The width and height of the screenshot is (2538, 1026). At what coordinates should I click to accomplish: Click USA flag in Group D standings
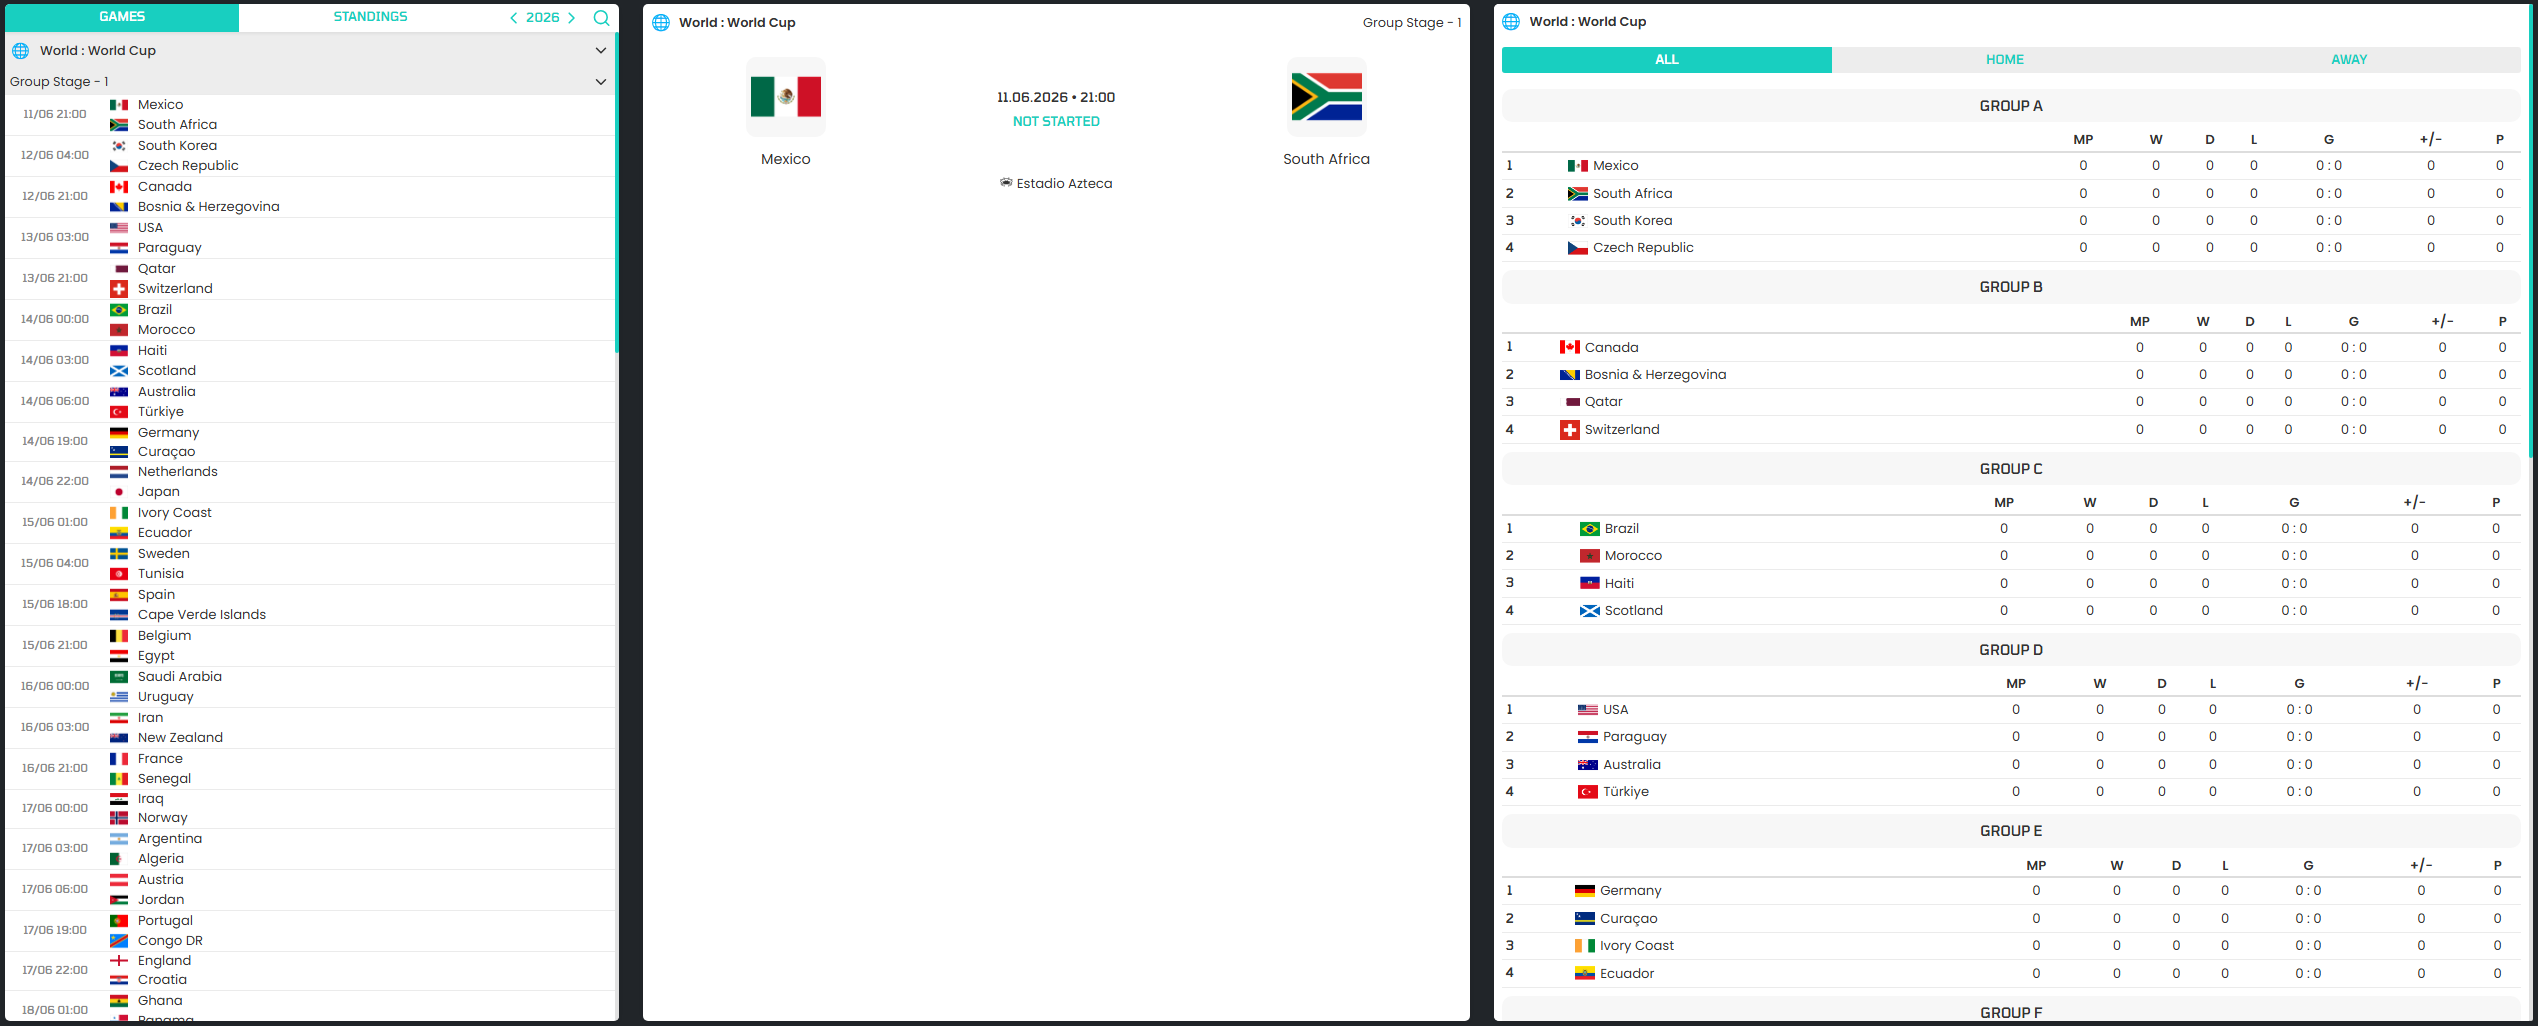(1588, 710)
